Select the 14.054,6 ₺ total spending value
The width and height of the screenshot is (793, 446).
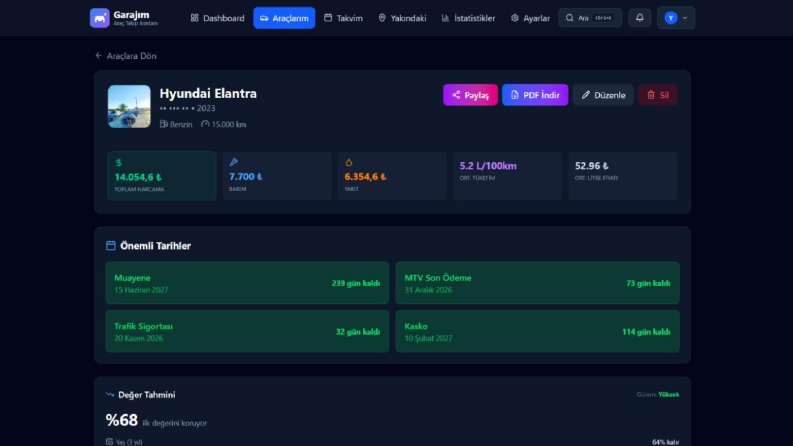[138, 177]
